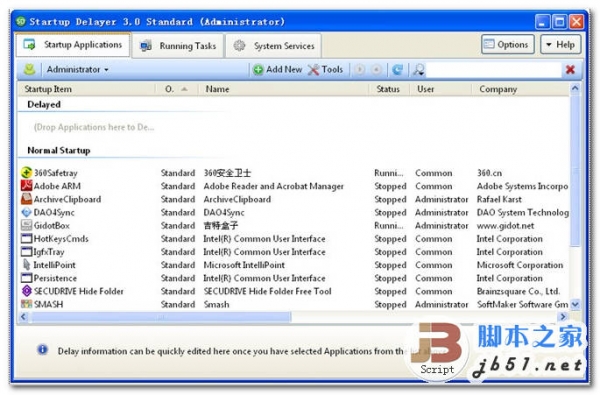The image size is (600, 395).
Task: Select the ArchiveClipboard icon
Action: (x=26, y=199)
